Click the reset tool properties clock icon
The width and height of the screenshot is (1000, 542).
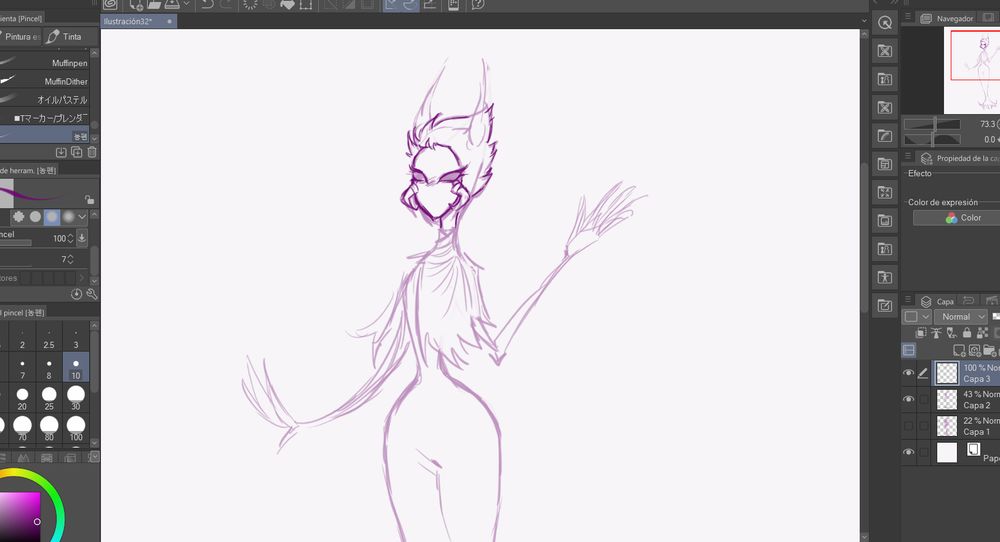coord(77,294)
